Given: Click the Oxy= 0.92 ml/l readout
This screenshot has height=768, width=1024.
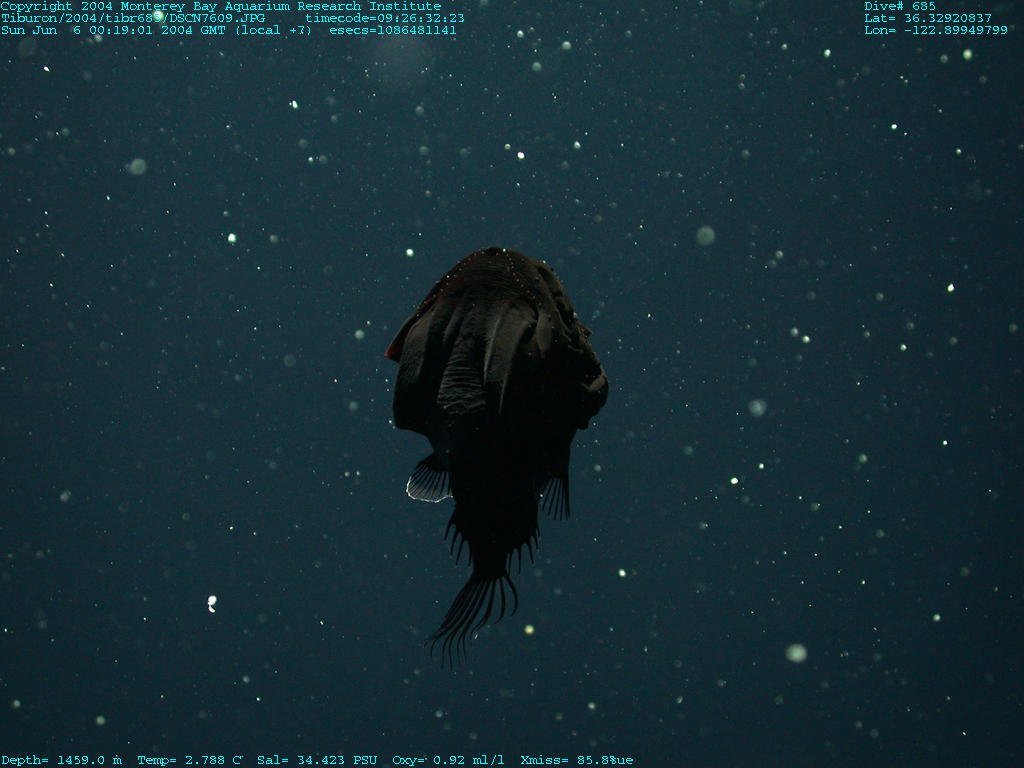Looking at the screenshot, I should [448, 761].
